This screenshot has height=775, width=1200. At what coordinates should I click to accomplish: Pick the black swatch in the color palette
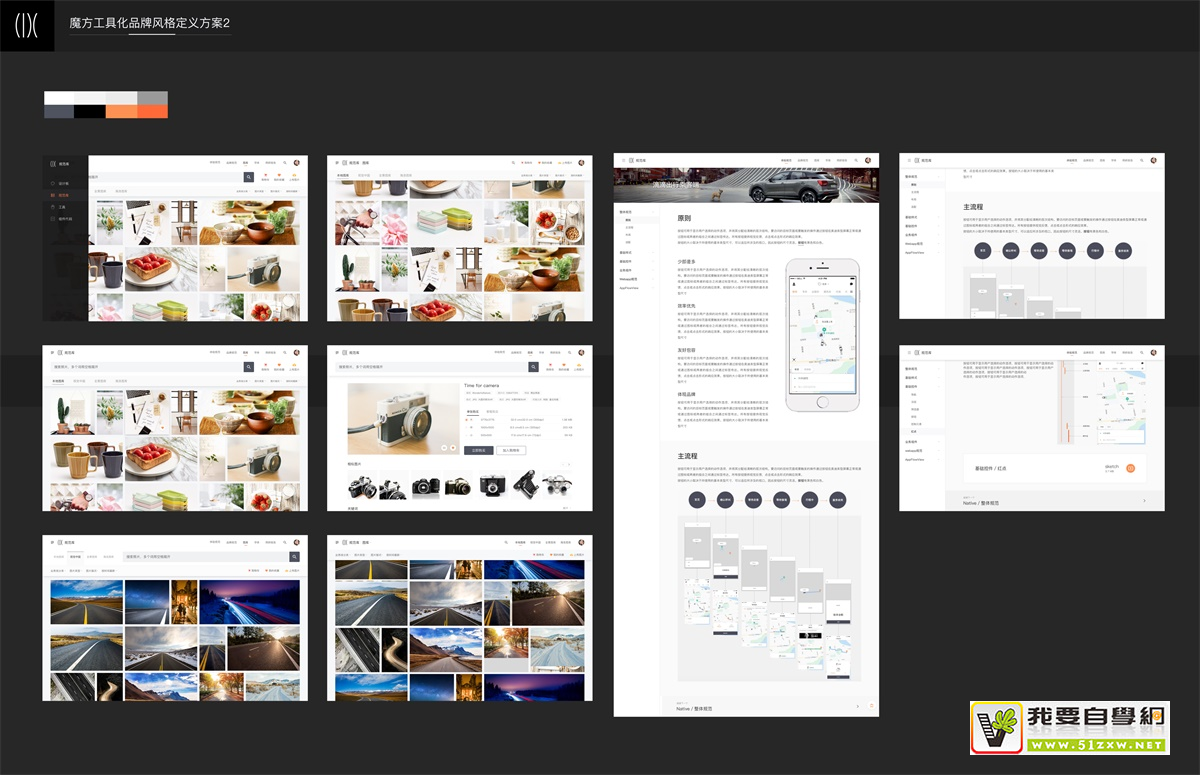pyautogui.click(x=90, y=111)
